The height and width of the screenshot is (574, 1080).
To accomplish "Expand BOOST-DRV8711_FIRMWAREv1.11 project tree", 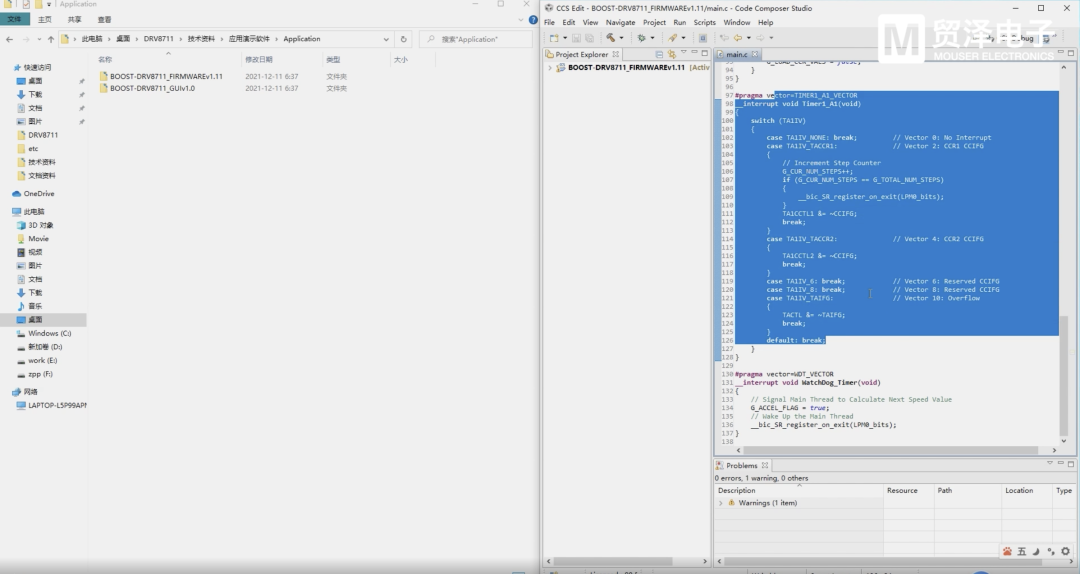I will (550, 68).
